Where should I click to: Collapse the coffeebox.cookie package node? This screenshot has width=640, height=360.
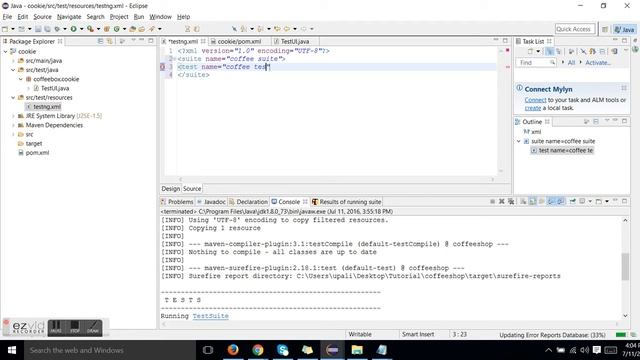[21, 79]
